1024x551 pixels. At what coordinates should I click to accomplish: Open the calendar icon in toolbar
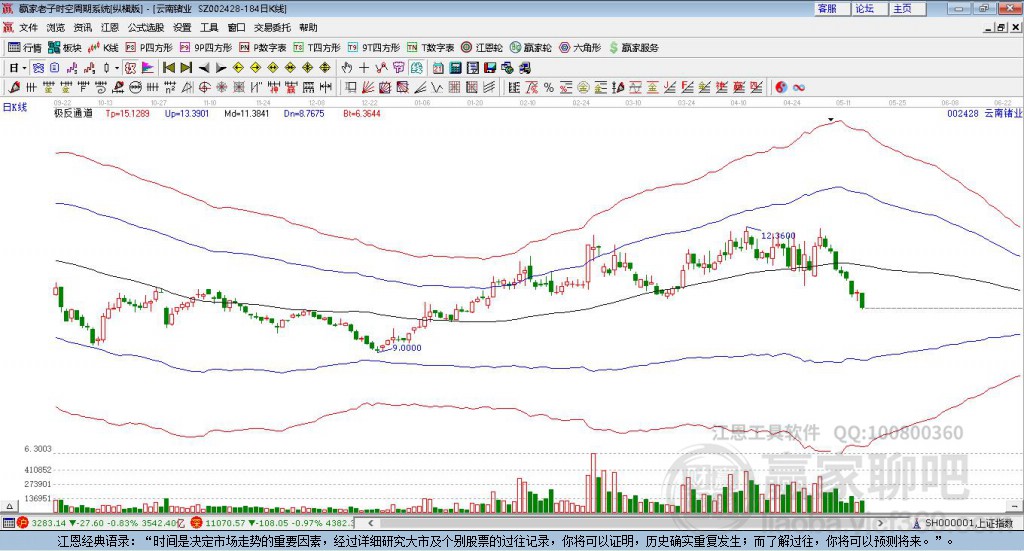[438, 68]
